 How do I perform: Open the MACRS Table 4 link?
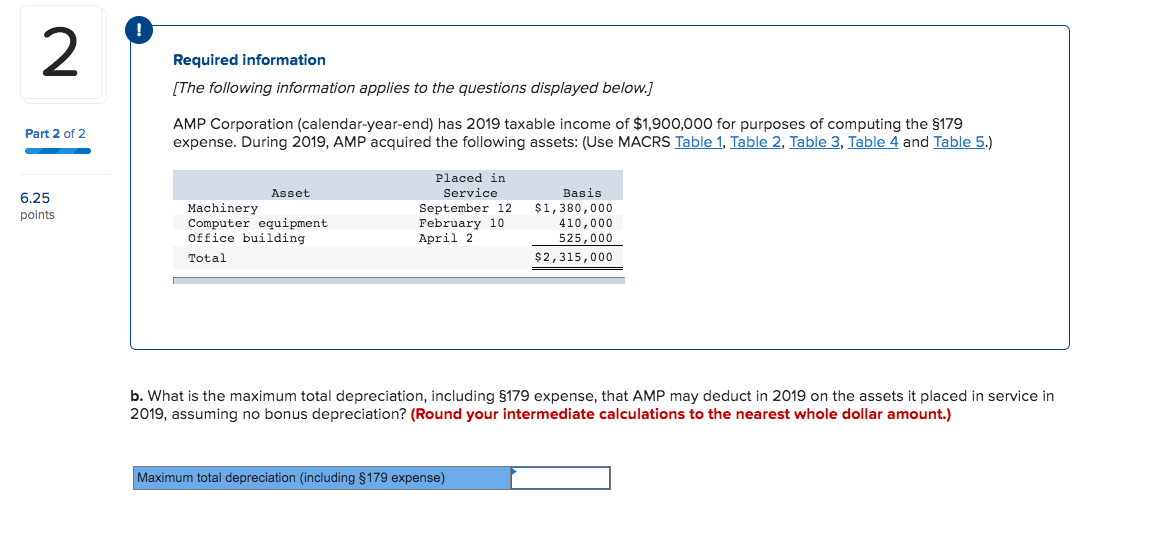point(873,141)
